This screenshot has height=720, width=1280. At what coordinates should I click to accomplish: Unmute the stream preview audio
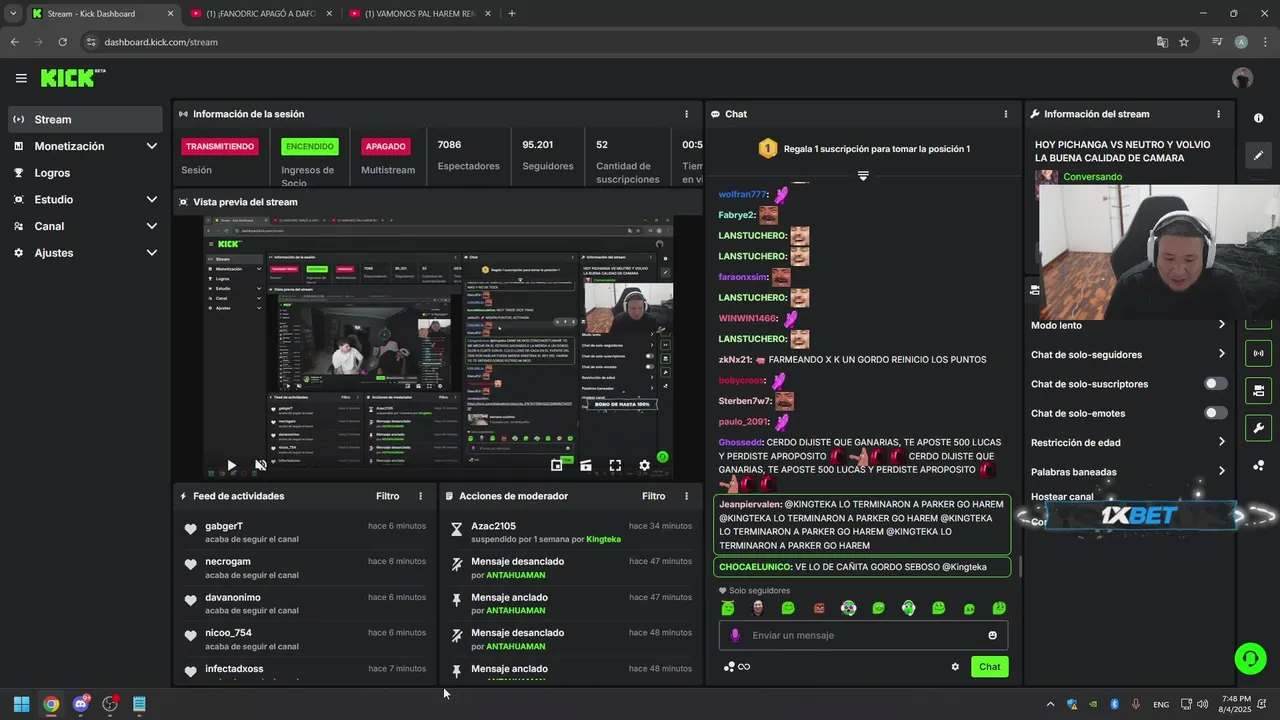tap(261, 465)
